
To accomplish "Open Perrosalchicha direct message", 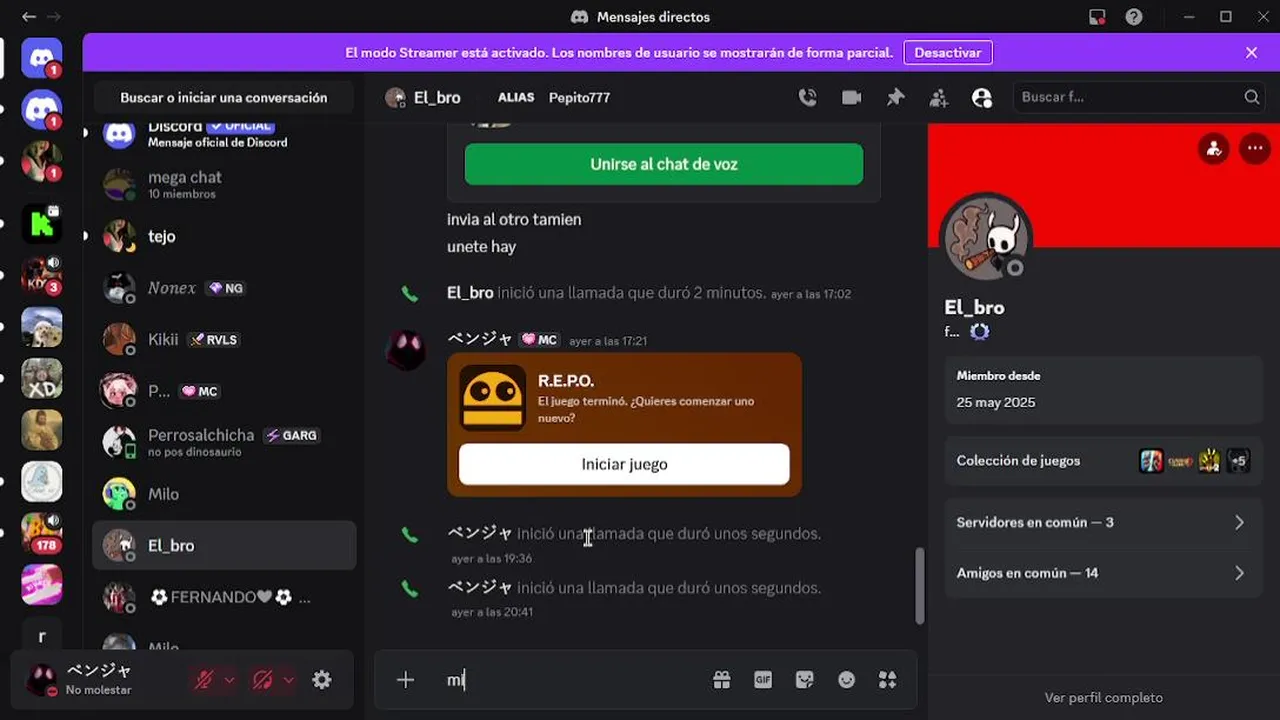I will tap(224, 442).
